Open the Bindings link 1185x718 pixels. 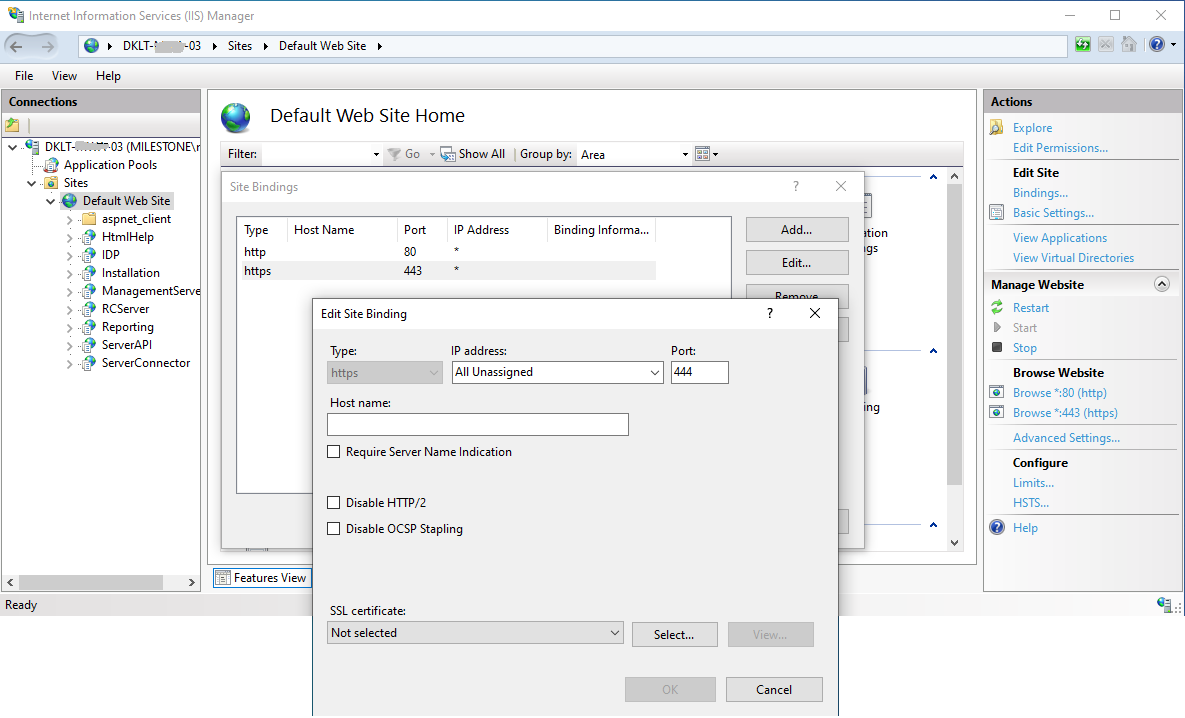pos(1040,193)
